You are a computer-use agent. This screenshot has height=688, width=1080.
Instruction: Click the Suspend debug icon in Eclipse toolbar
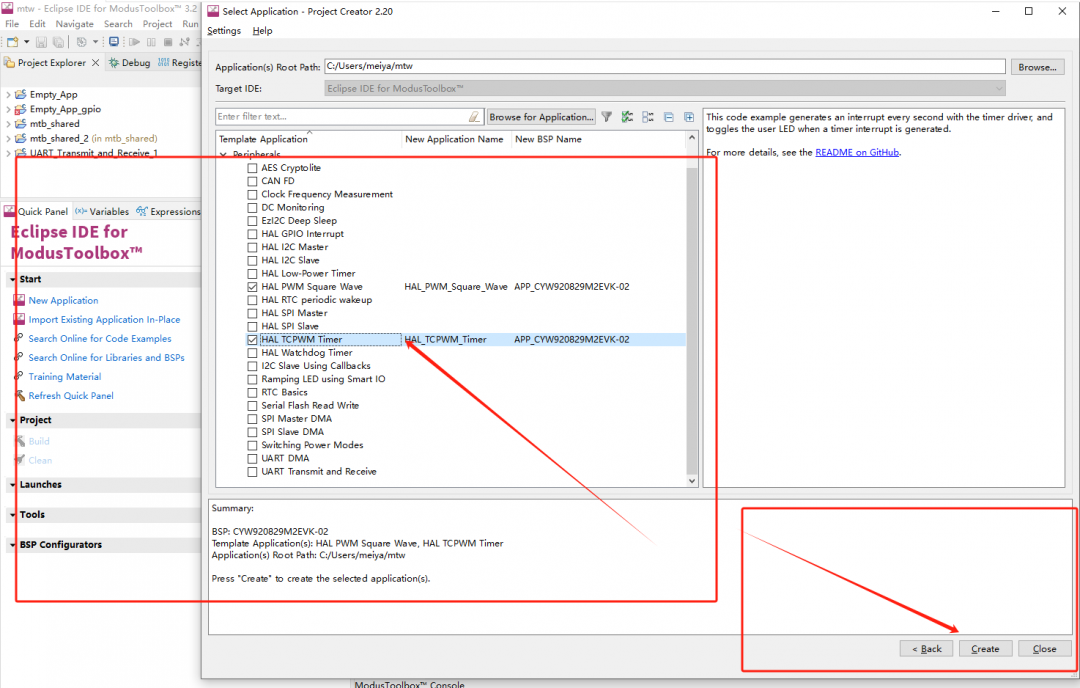pyautogui.click(x=152, y=42)
